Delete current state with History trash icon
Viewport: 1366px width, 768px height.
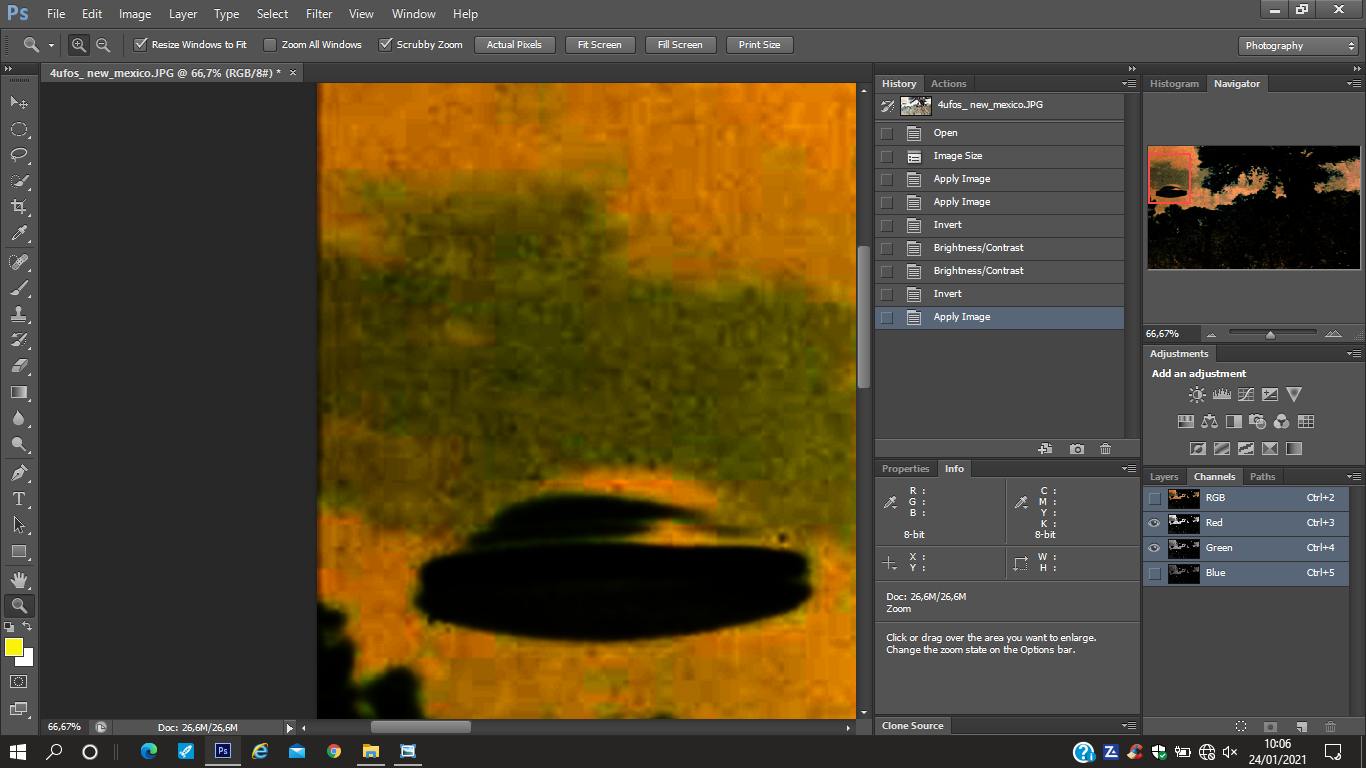[1105, 449]
